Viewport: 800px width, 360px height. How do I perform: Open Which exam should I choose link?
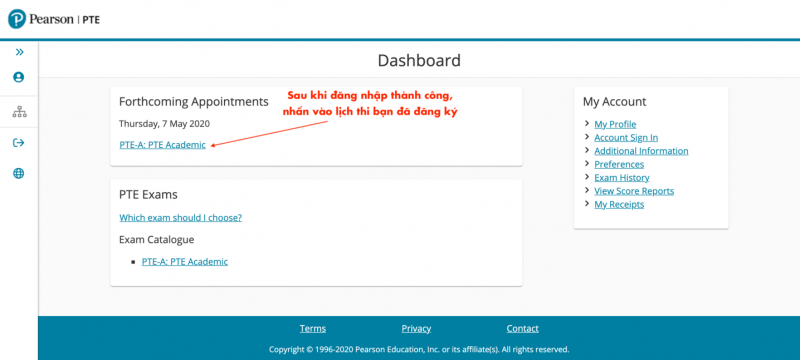181,218
